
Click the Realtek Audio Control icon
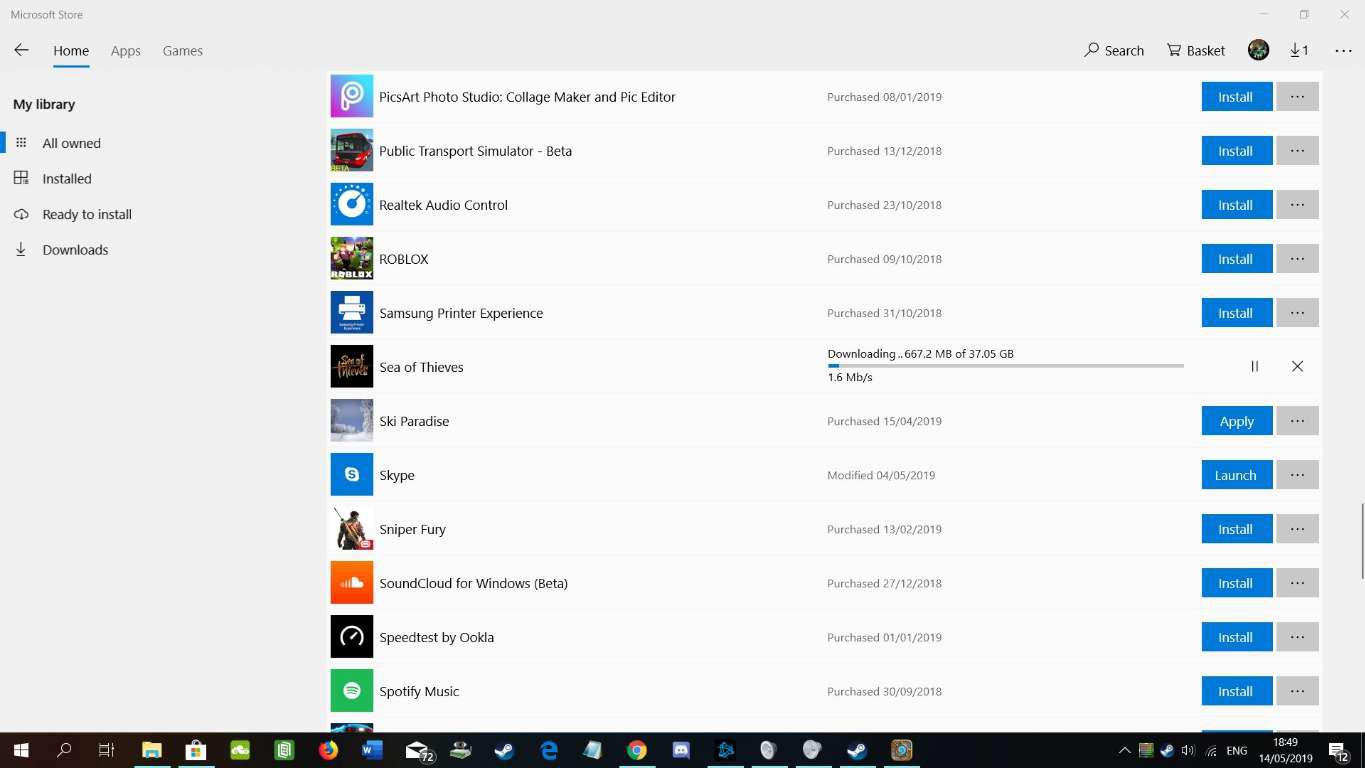(352, 204)
